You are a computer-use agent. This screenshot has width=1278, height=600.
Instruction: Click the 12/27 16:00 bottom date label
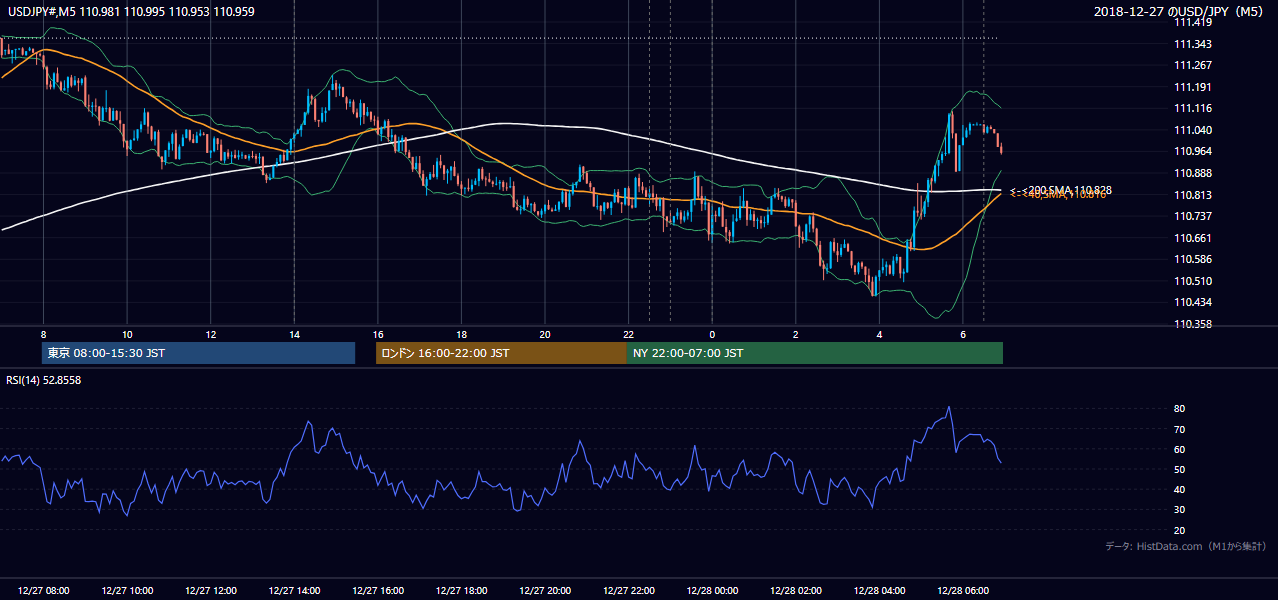click(378, 591)
